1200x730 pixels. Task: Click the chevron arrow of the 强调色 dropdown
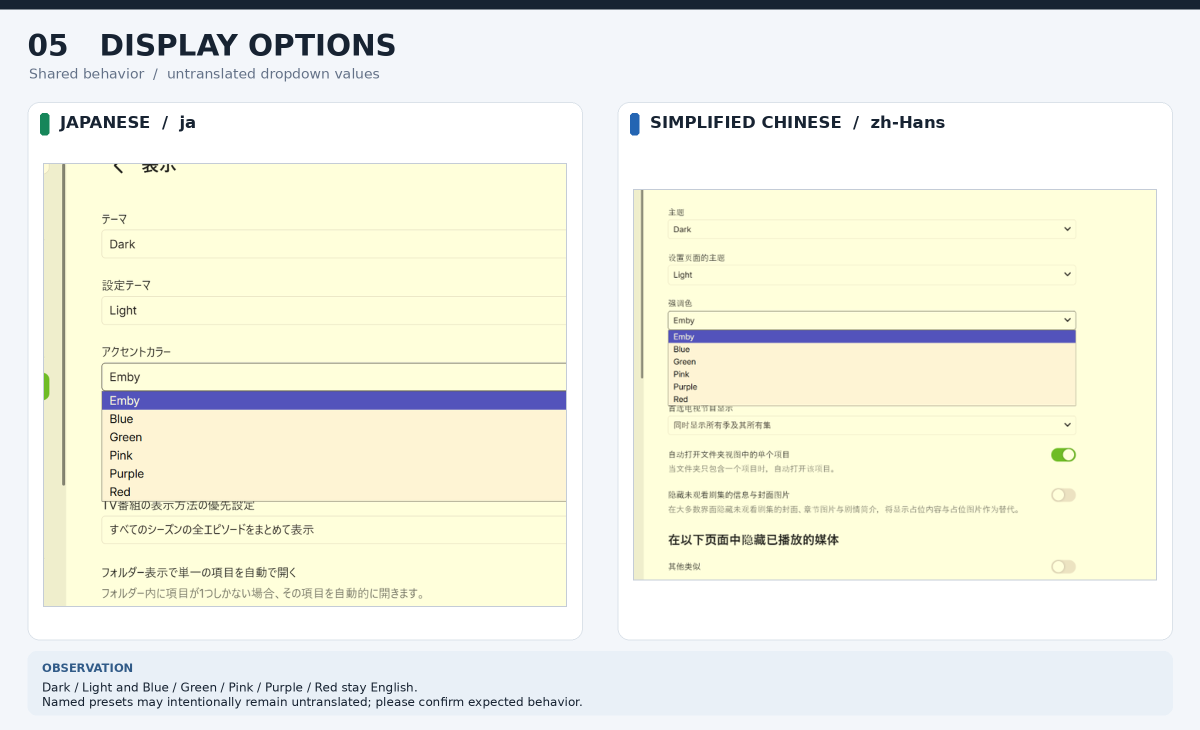(x=1068, y=320)
